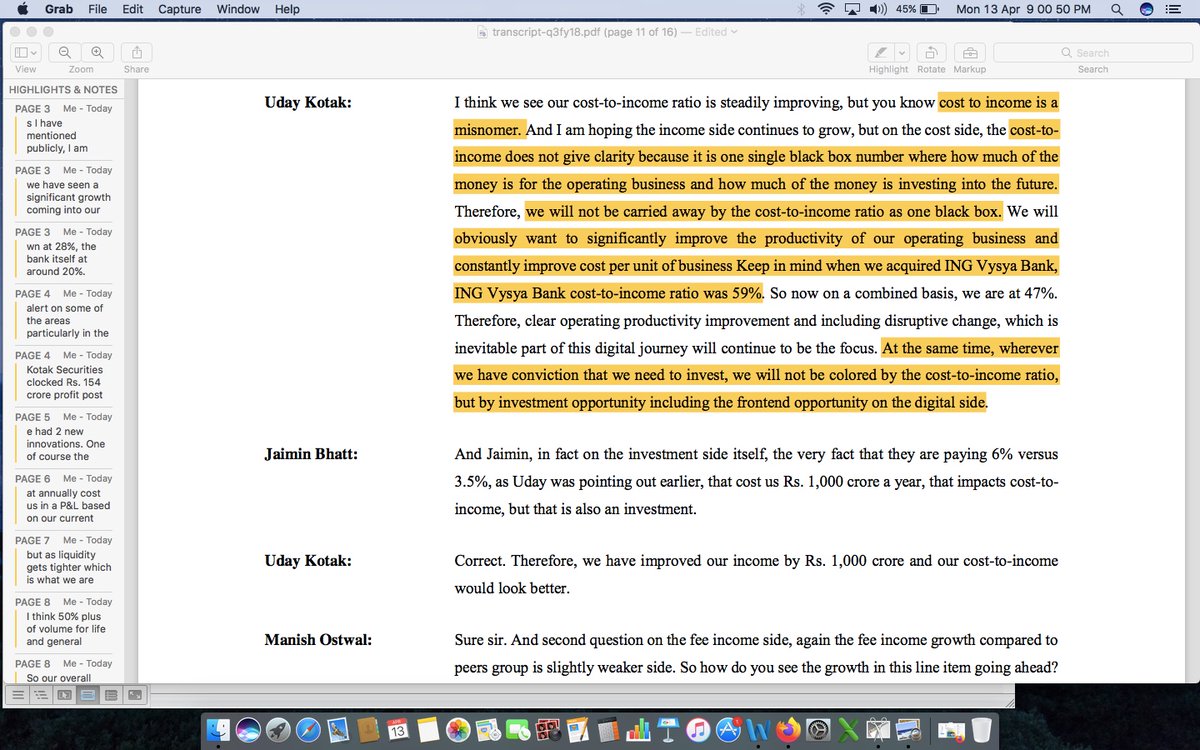Click the HIGHLIGHTS & NOTES sidebar header
Screen dimensions: 1200x750
[x=63, y=89]
